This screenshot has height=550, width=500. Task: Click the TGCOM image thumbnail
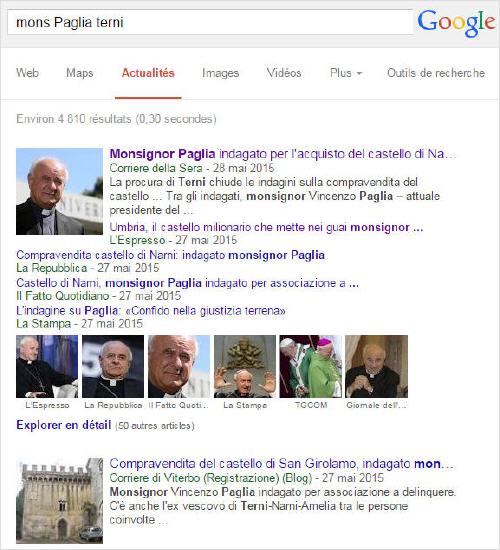(311, 366)
